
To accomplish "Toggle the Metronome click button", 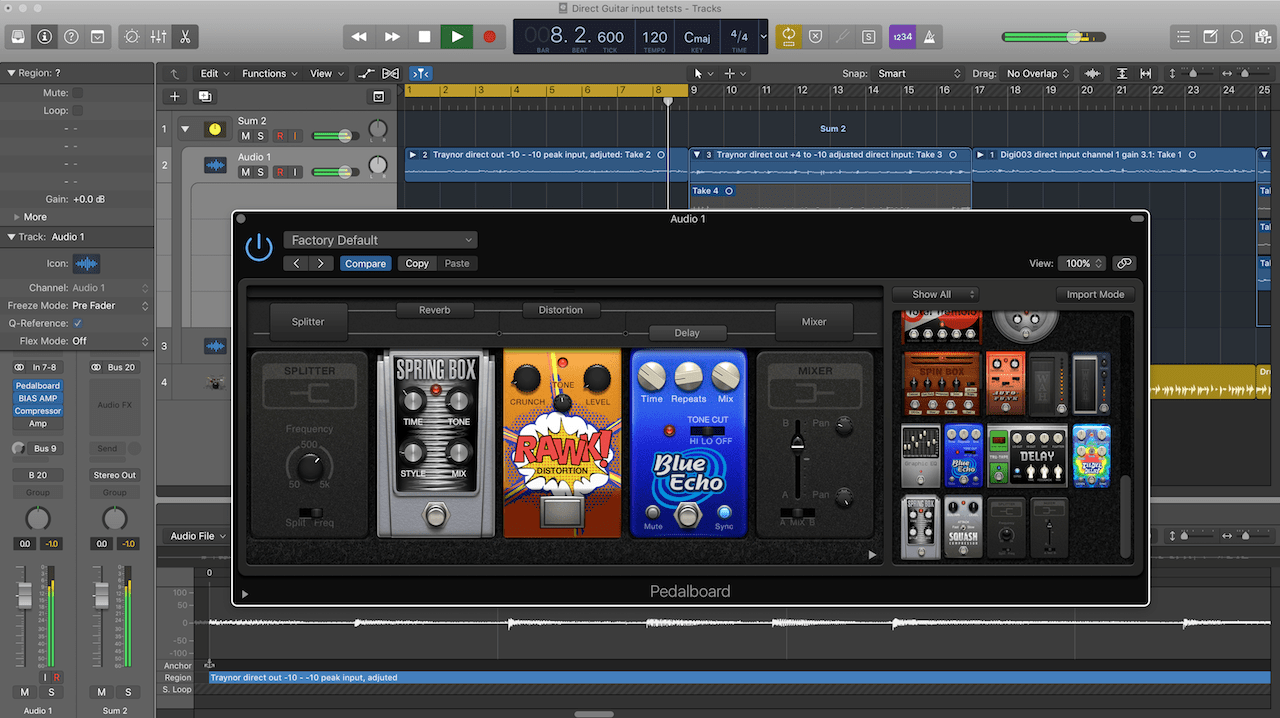I will tap(929, 37).
